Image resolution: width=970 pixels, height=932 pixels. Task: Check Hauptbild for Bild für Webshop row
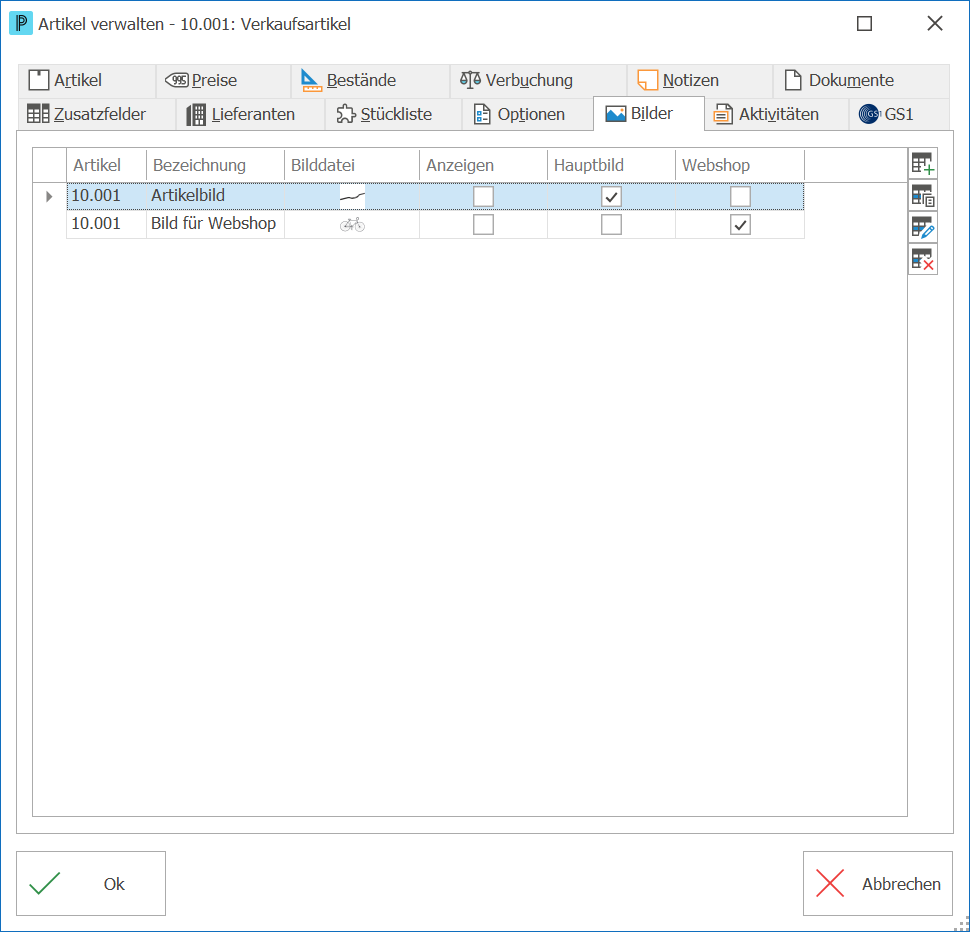611,224
